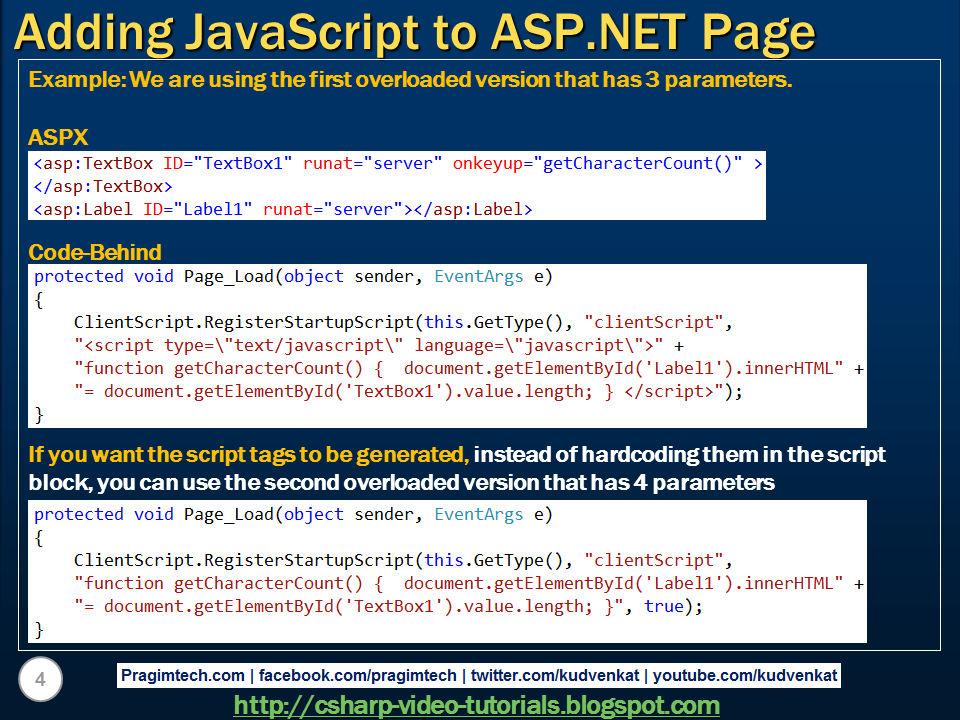
Task: Click the page number circle showing 4
Action: (40, 679)
